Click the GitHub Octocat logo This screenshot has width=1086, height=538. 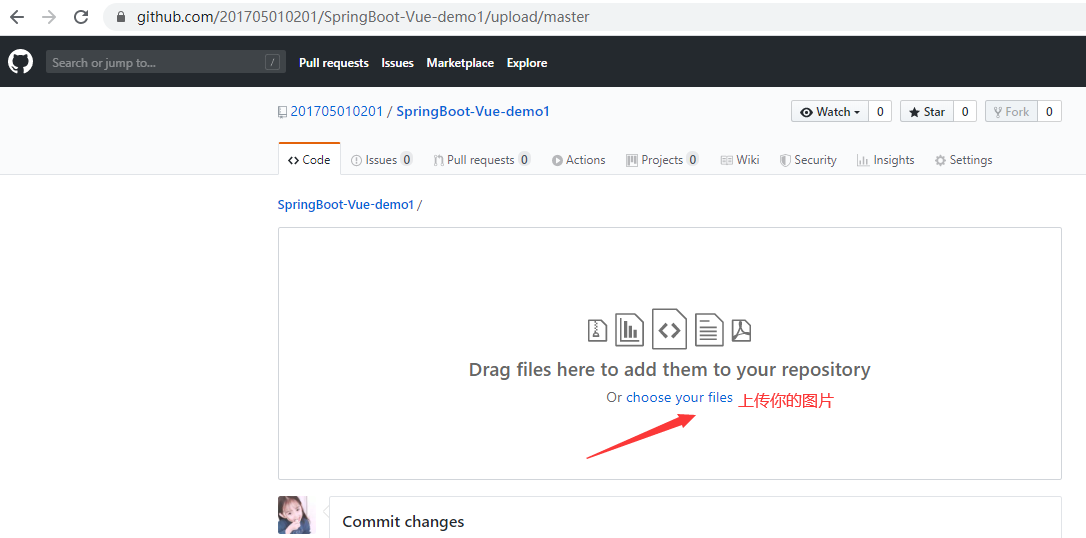click(x=20, y=62)
